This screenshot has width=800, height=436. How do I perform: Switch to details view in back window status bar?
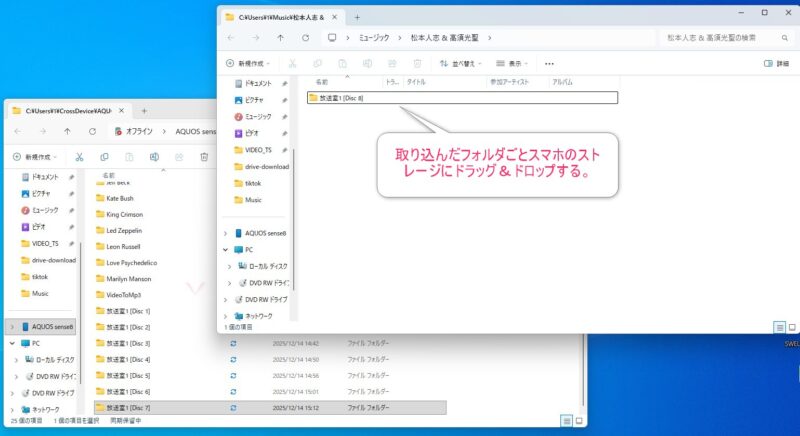[565, 421]
